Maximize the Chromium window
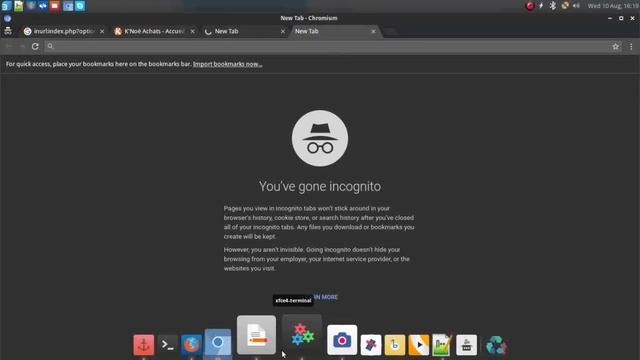Viewport: 640px width, 360px height. (x=621, y=18)
